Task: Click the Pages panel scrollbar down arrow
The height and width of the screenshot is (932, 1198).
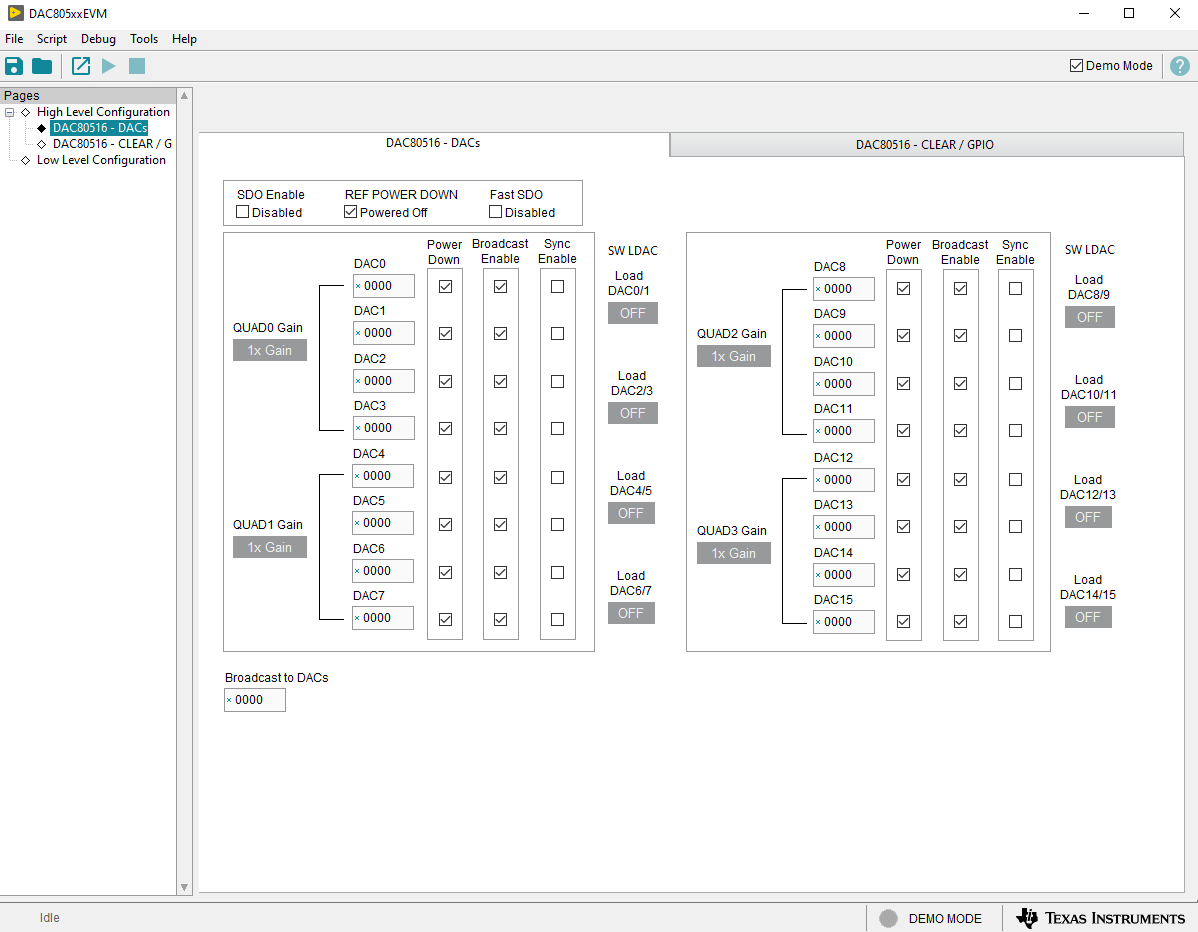Action: tap(184, 887)
